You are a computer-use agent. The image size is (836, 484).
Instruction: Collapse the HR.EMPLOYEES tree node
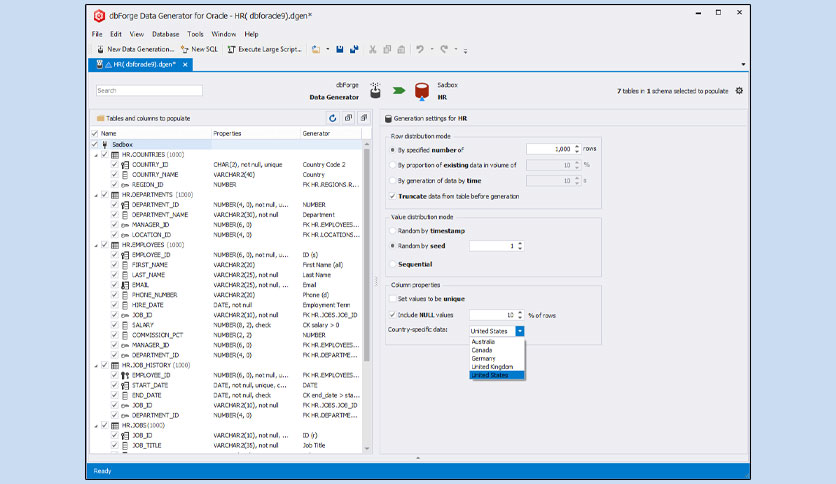click(x=96, y=245)
